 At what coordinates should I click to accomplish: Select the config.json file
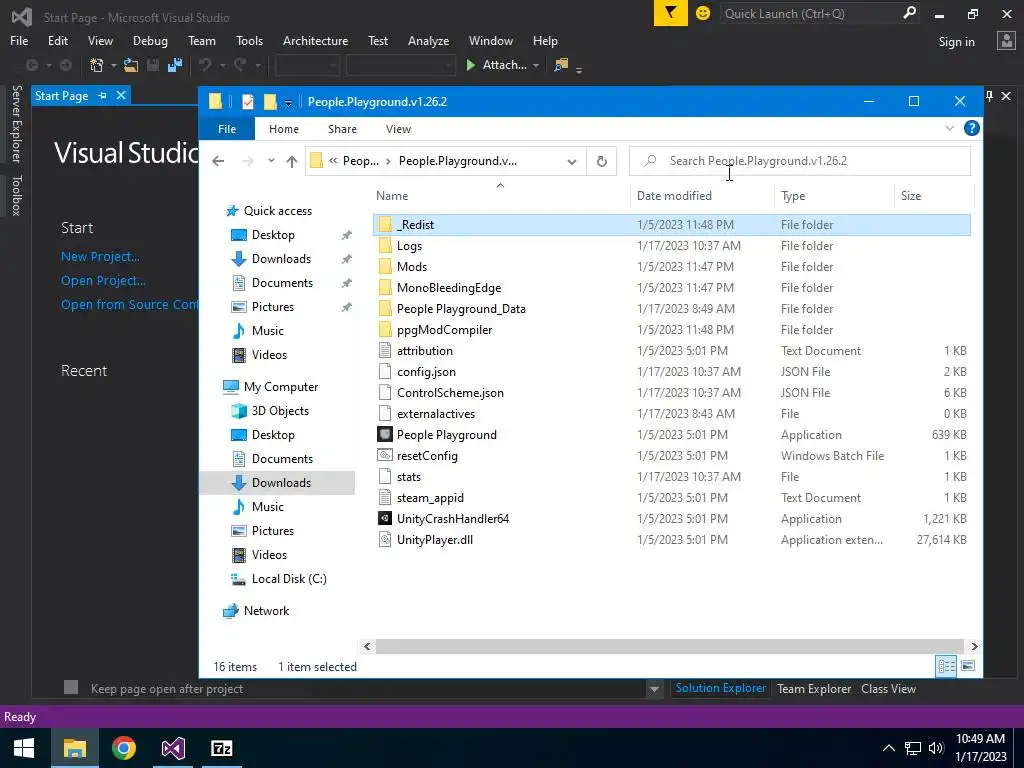point(426,372)
